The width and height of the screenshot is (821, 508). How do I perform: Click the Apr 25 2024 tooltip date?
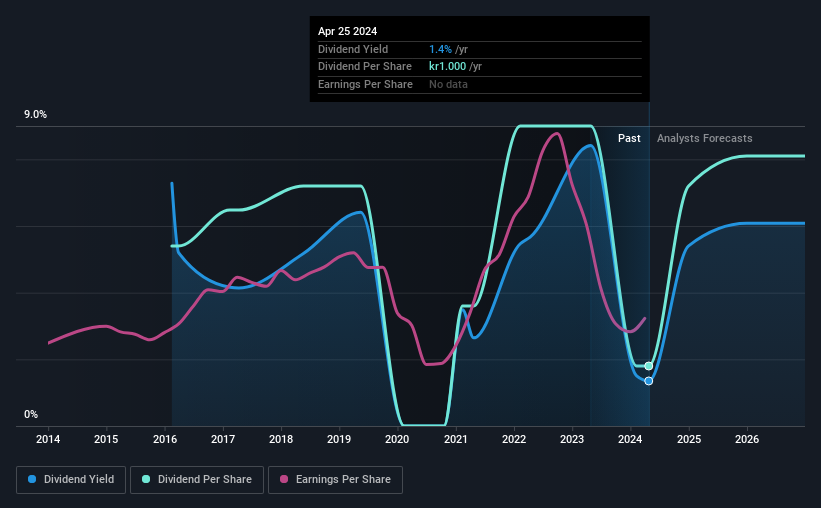click(347, 31)
